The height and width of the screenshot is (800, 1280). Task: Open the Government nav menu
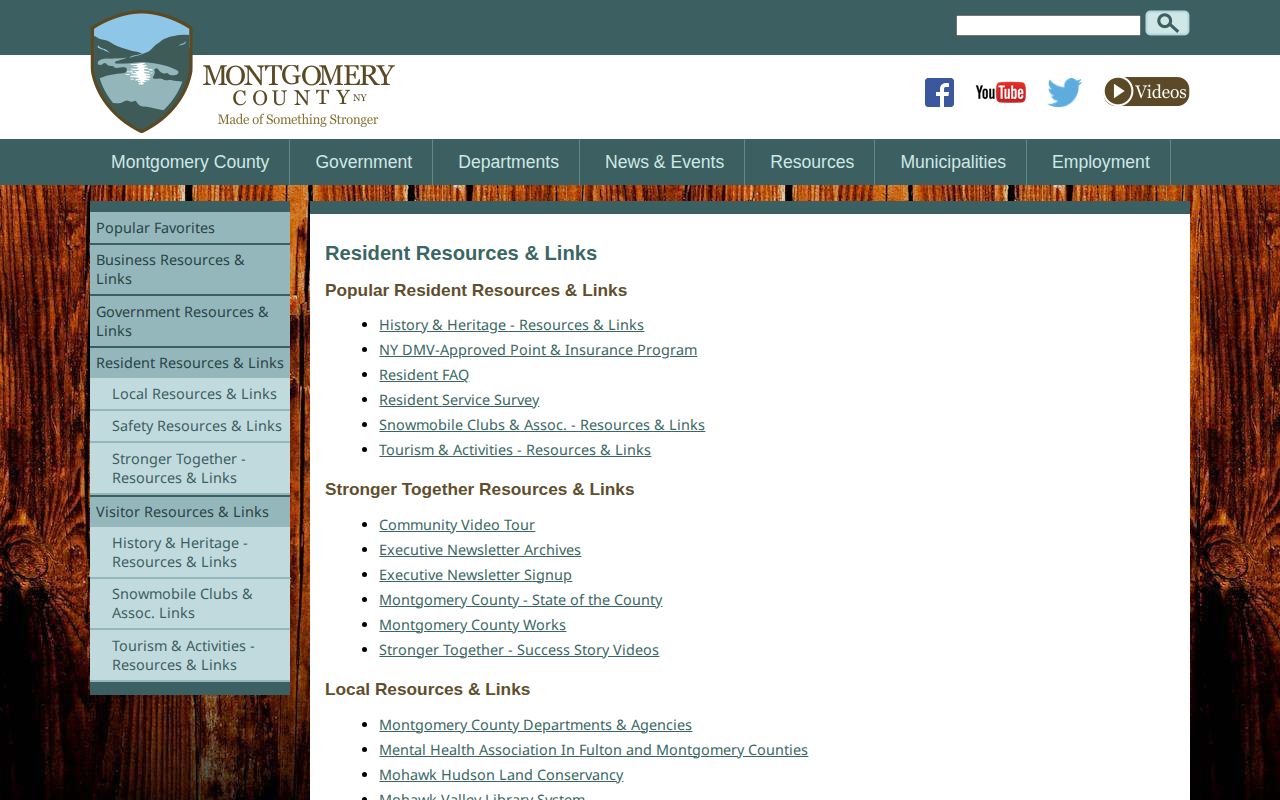coord(364,162)
